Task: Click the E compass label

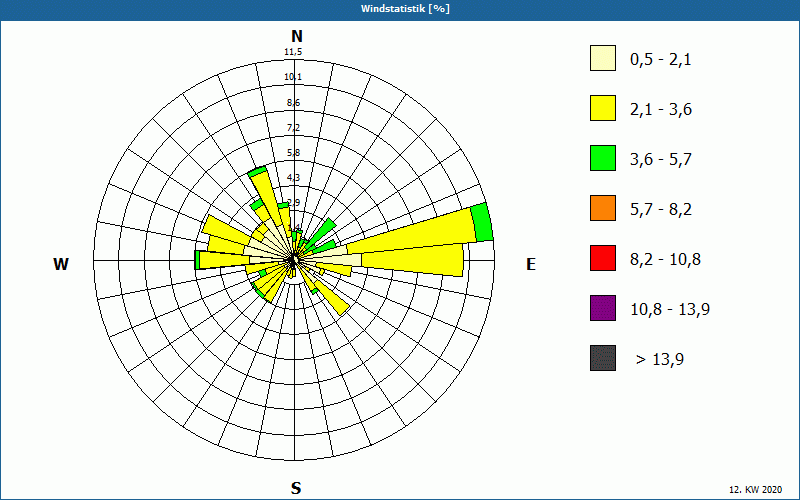Action: point(531,264)
